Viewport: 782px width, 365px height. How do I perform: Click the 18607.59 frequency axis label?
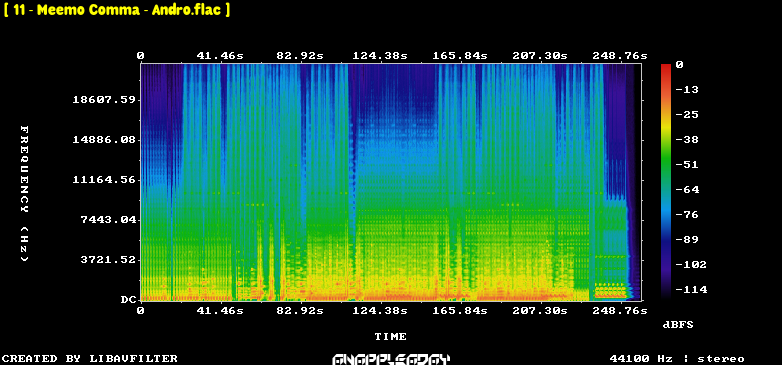[104, 100]
